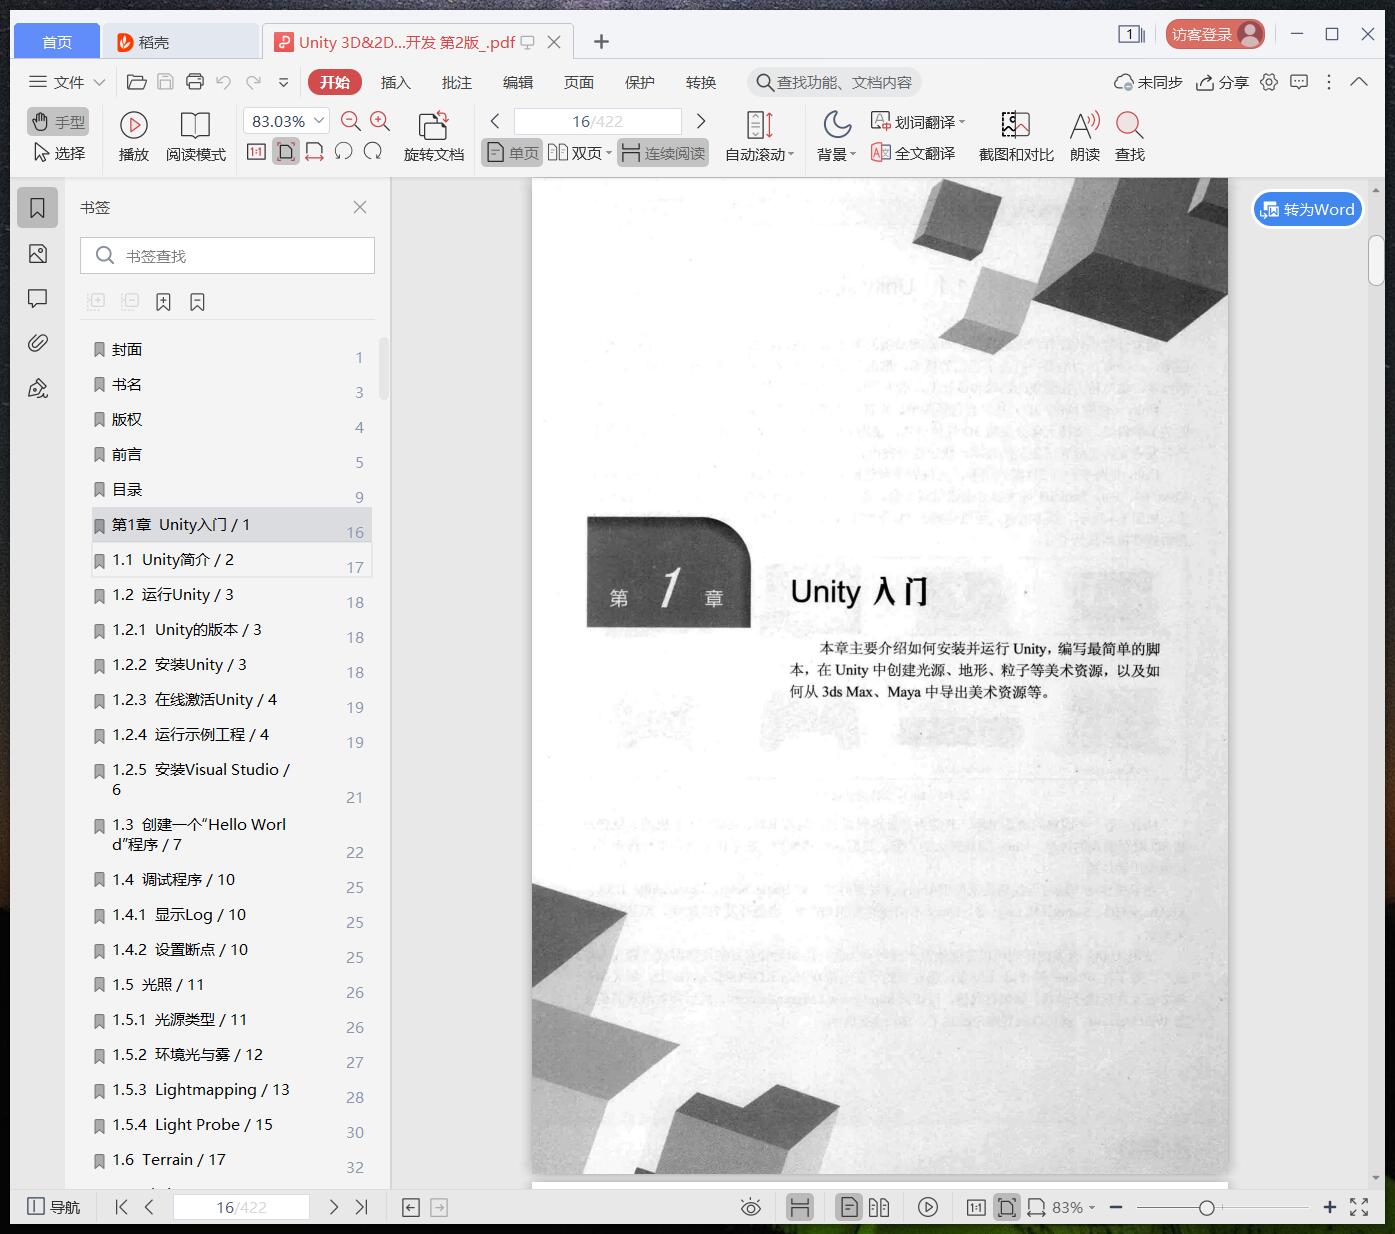Screen dimensions: 1395x1234
Task: Open the bookmarks sidebar panel
Action: (x=38, y=208)
